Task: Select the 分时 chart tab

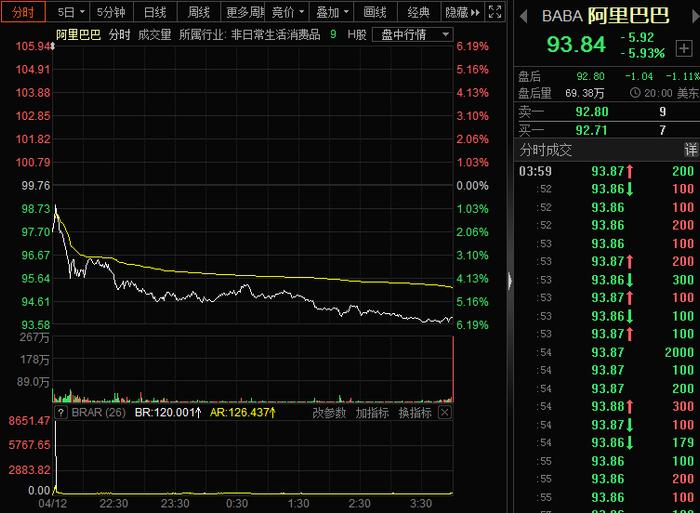Action: [x=23, y=12]
